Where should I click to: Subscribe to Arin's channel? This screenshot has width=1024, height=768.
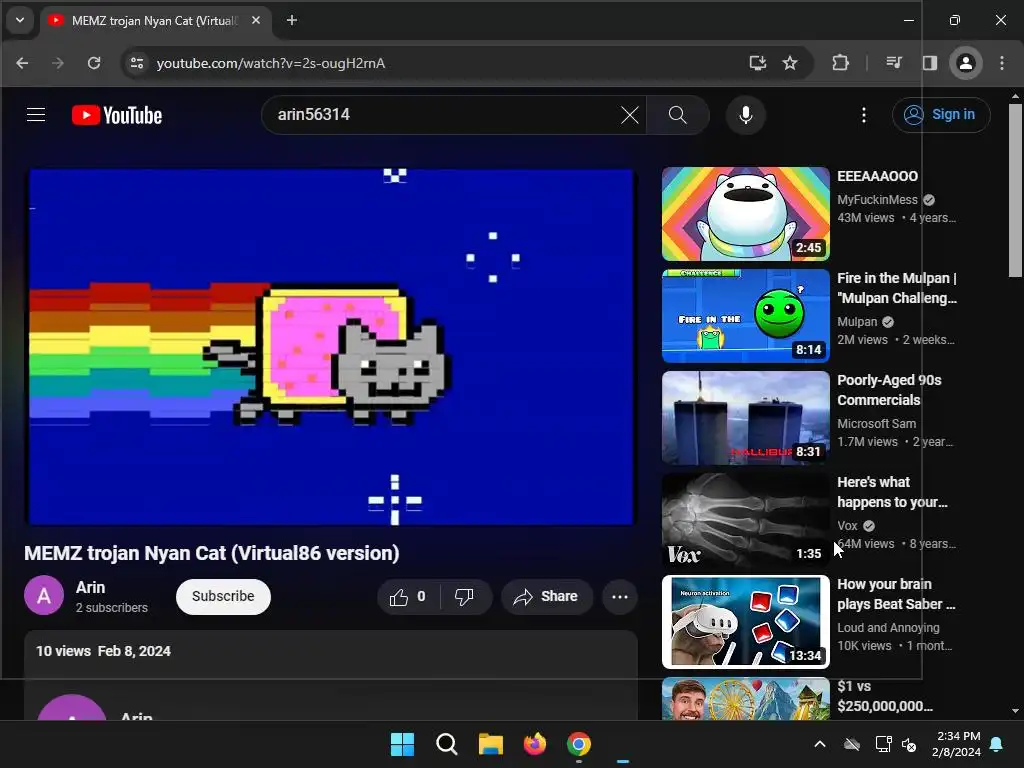tap(223, 596)
